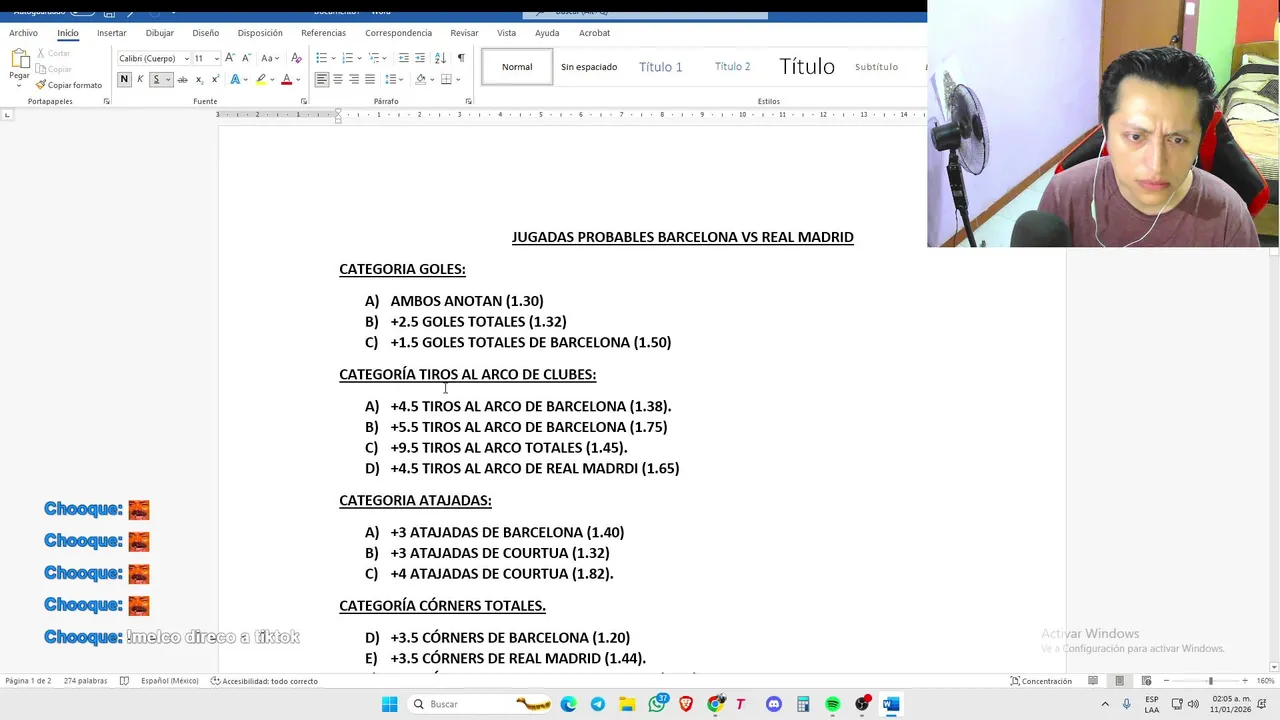
Task: Click the borders icon
Action: pyautogui.click(x=446, y=79)
